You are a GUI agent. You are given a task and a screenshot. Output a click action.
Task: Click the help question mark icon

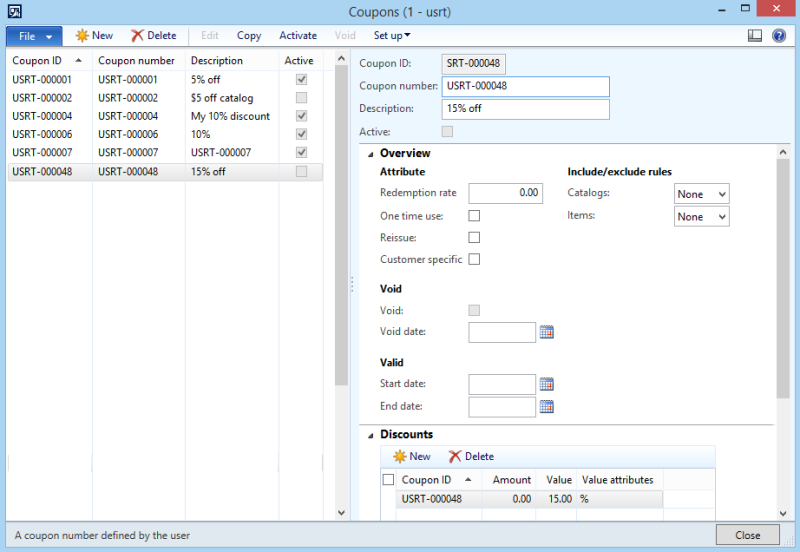[778, 36]
